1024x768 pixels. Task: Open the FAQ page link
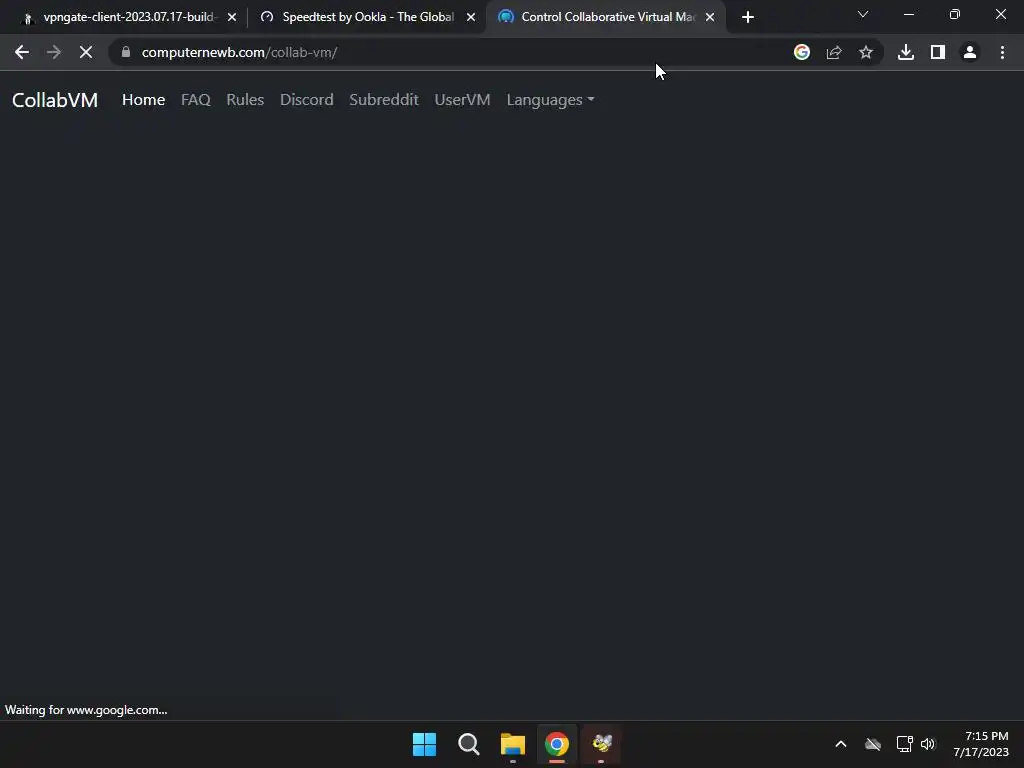click(196, 100)
